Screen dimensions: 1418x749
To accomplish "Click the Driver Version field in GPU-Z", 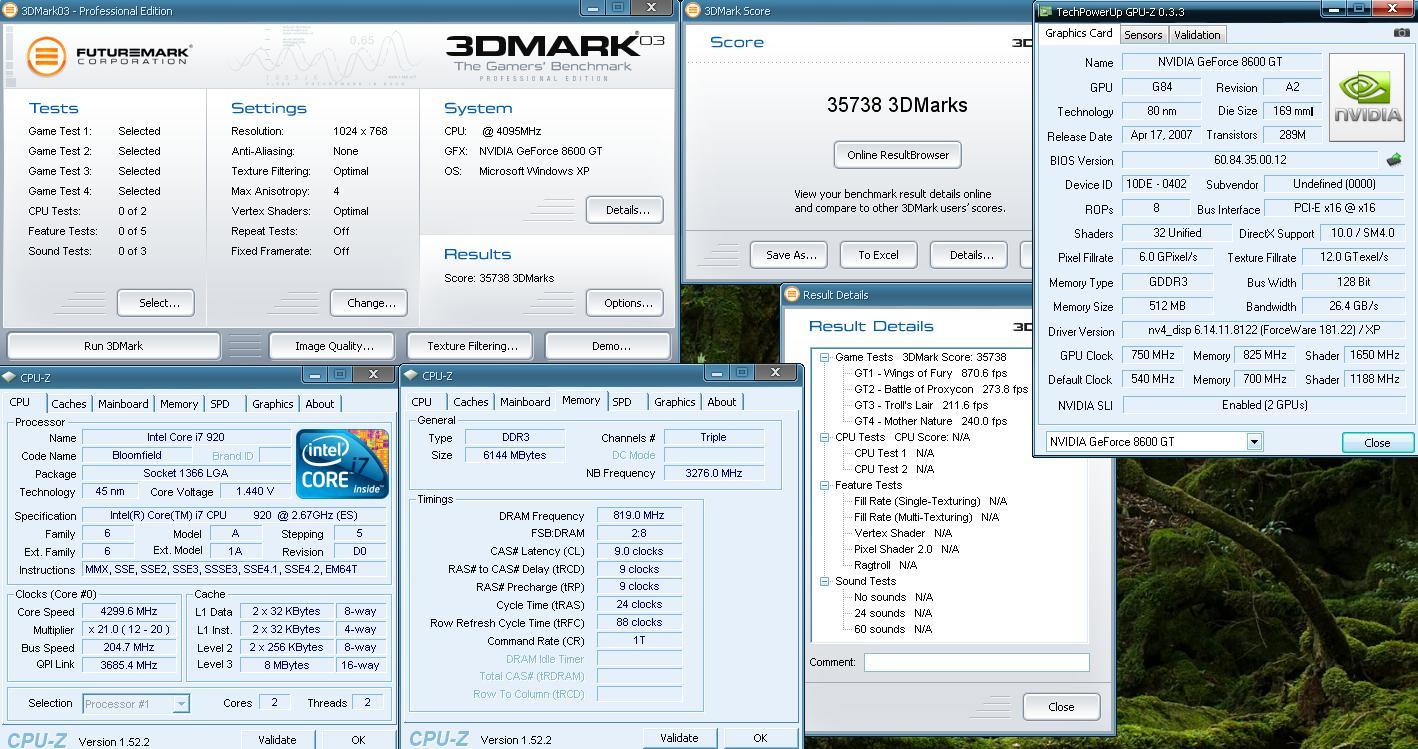I will [1263, 331].
